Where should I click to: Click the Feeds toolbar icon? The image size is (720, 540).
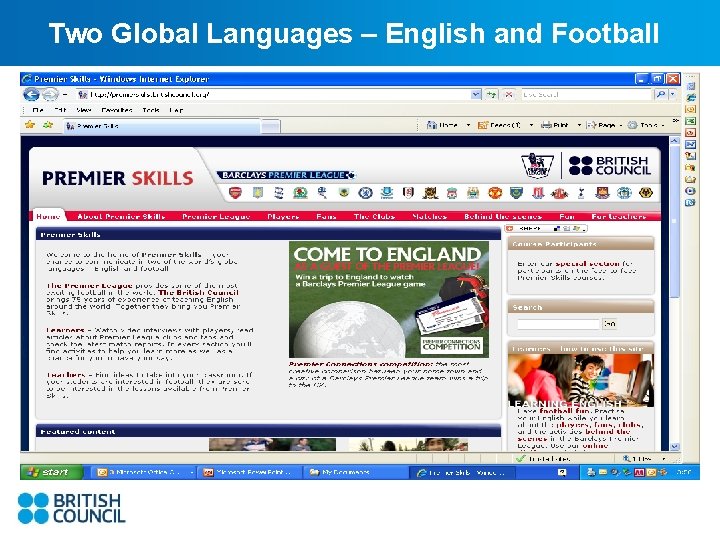[483, 125]
